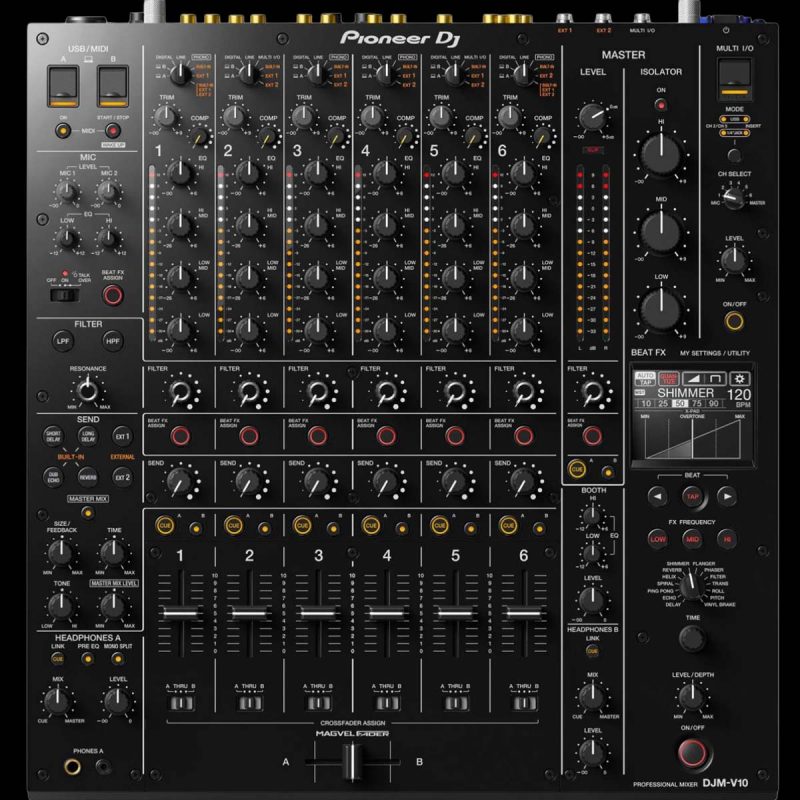Turn channel 4 input selector knob

386,74
